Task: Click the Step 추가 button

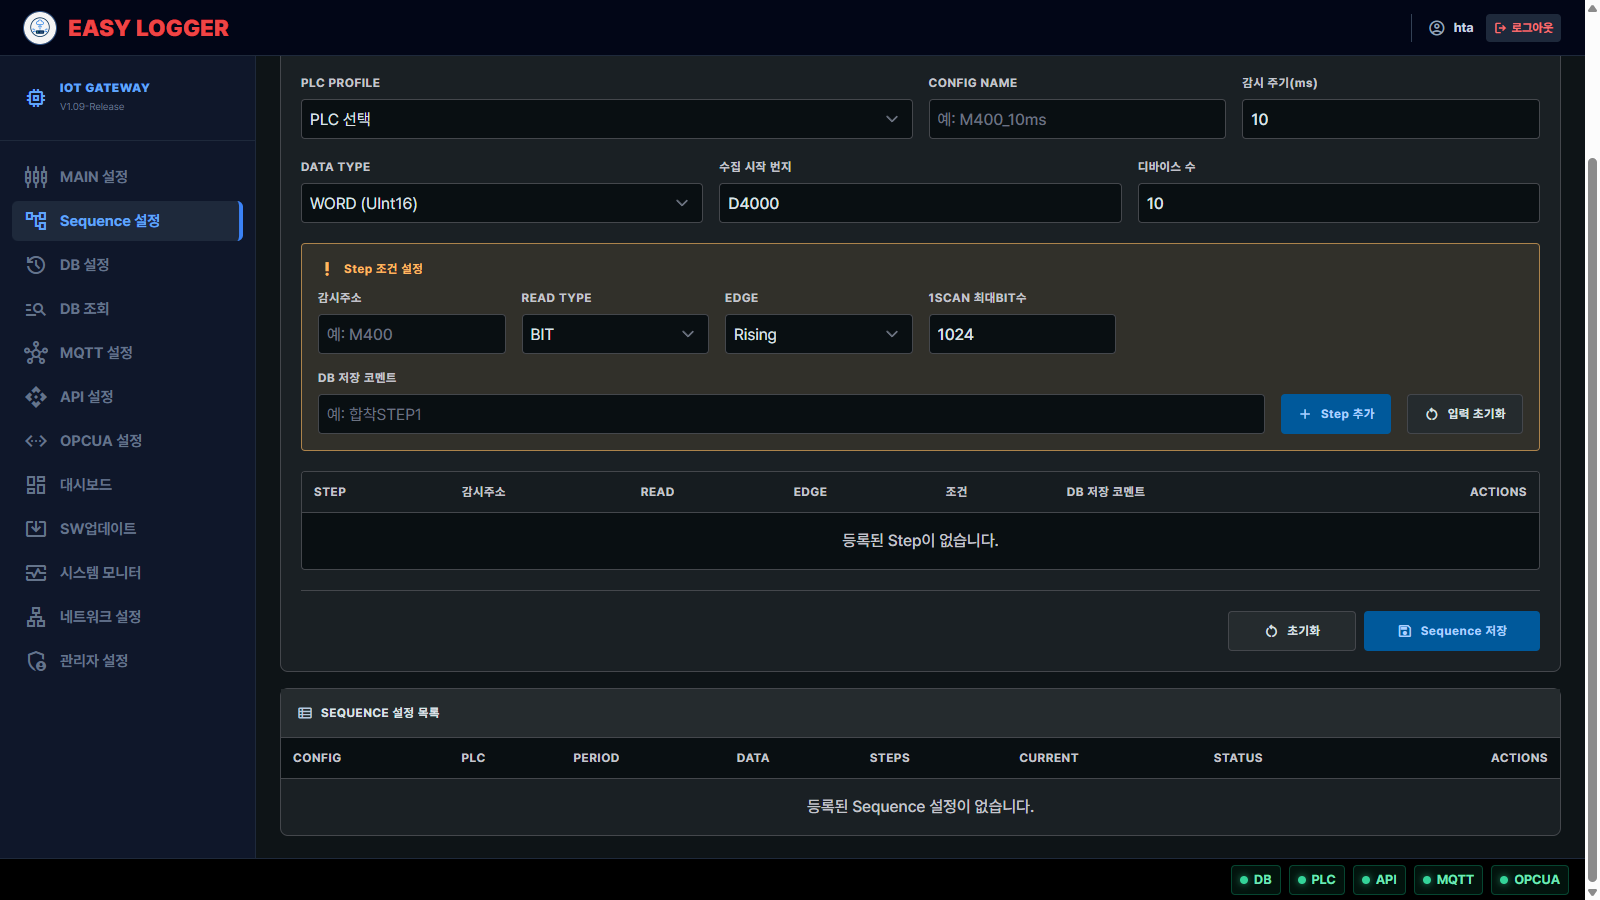Action: pyautogui.click(x=1336, y=414)
